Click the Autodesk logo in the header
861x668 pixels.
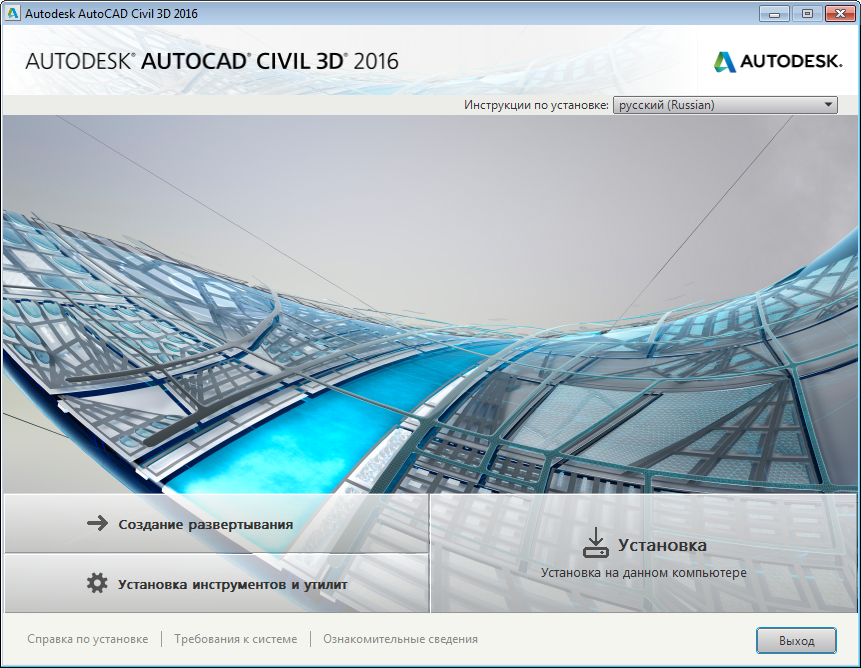[x=778, y=61]
